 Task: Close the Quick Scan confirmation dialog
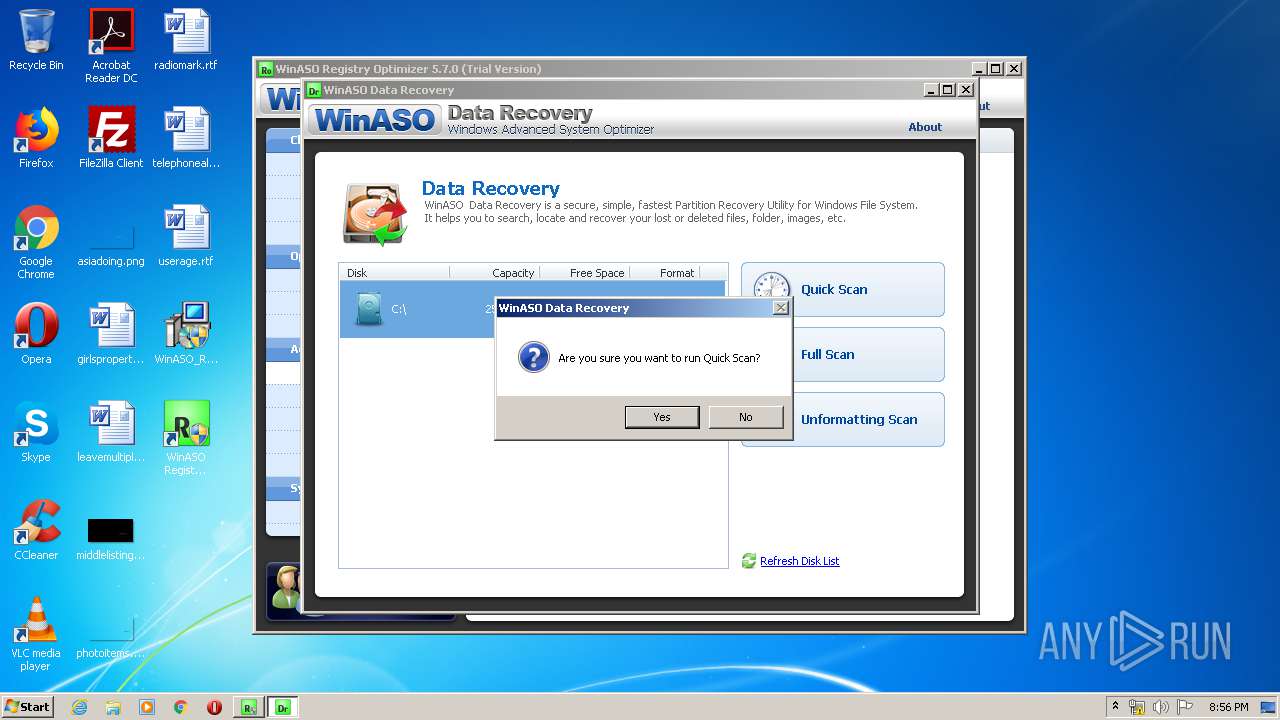tap(781, 308)
